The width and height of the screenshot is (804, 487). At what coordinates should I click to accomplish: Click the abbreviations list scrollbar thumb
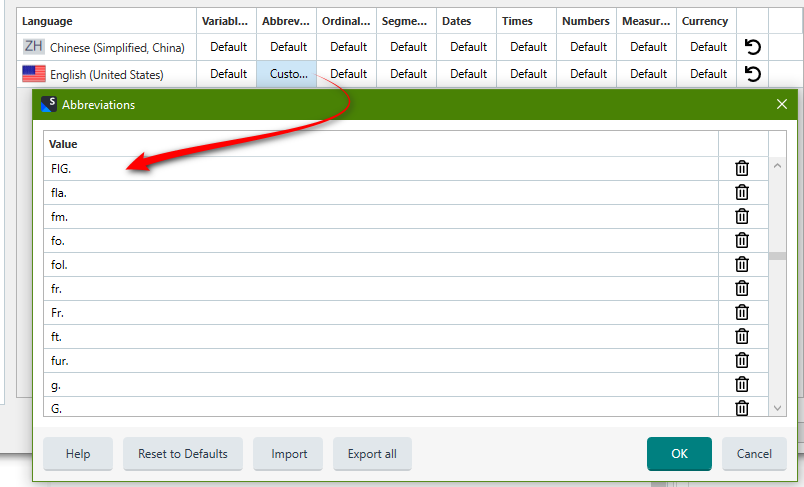pos(777,256)
